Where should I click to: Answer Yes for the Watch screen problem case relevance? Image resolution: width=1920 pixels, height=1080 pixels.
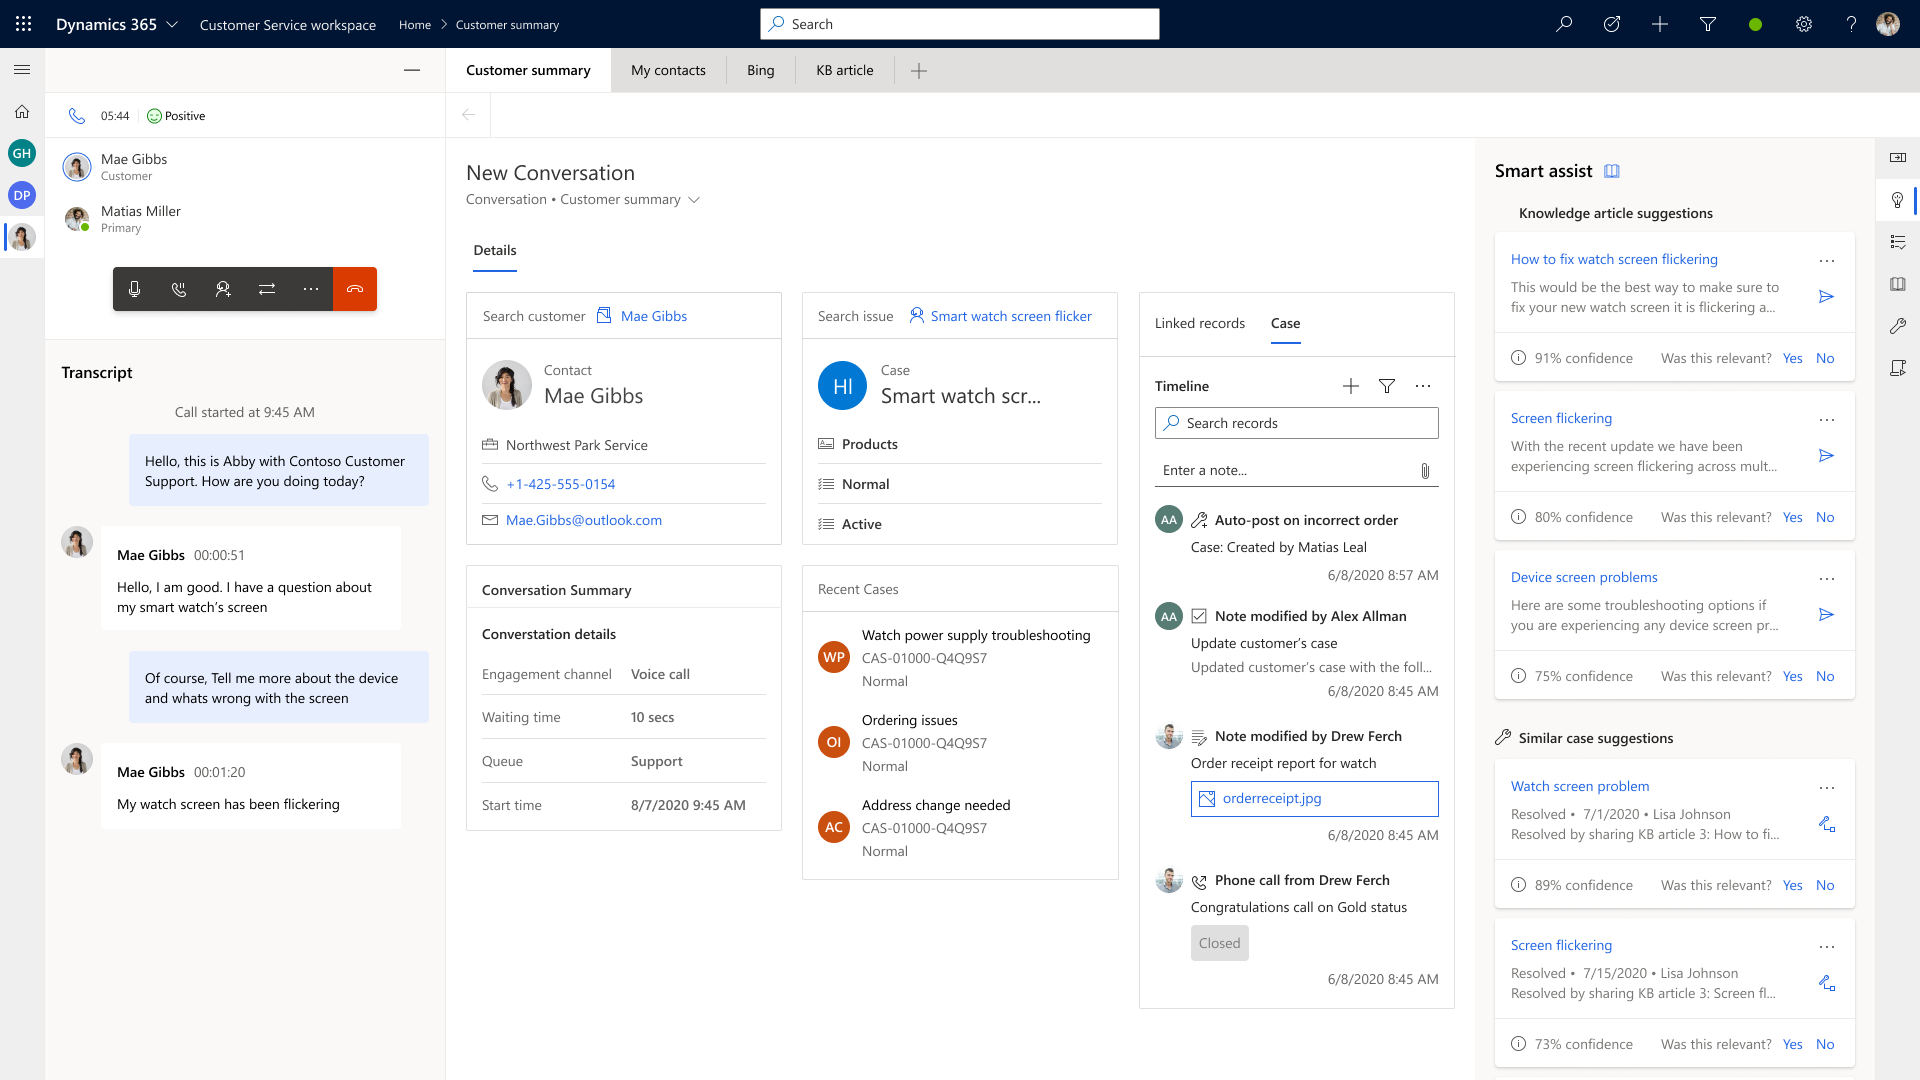pos(1792,885)
